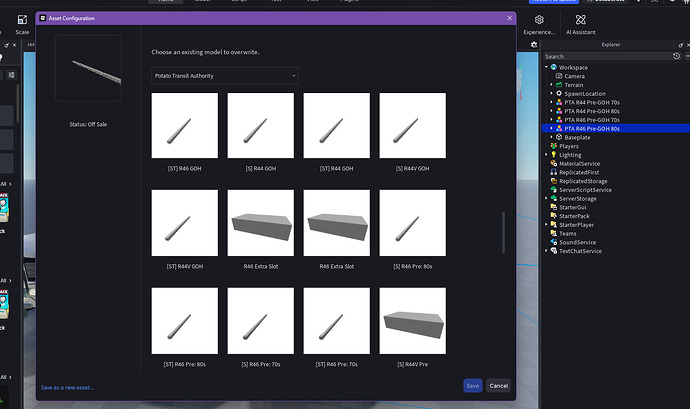Click the Cancel button
This screenshot has height=409, width=690.
[499, 386]
